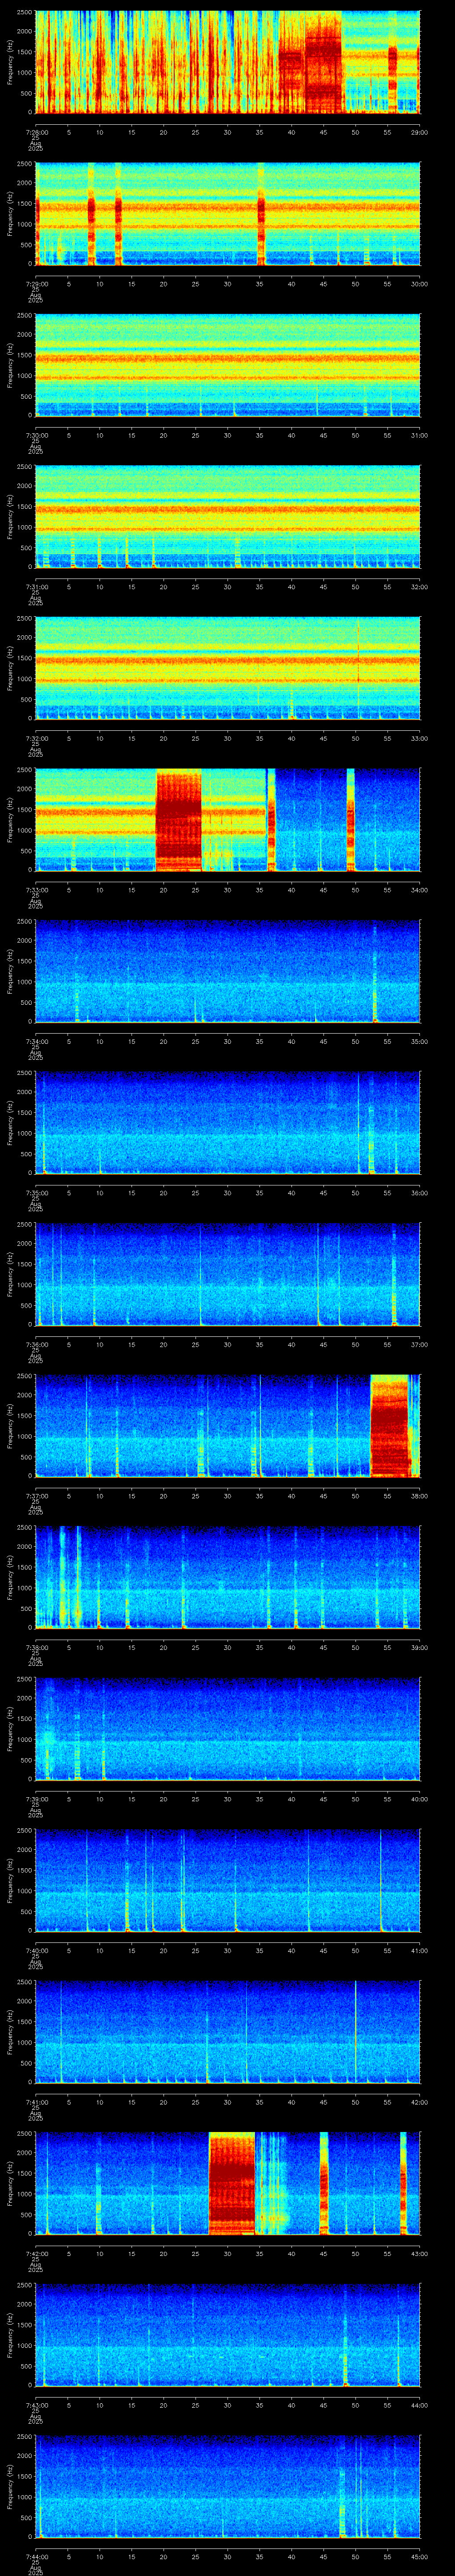This screenshot has width=455, height=2576.
Task: Click the 45:00 end time label
Action: point(419,2556)
